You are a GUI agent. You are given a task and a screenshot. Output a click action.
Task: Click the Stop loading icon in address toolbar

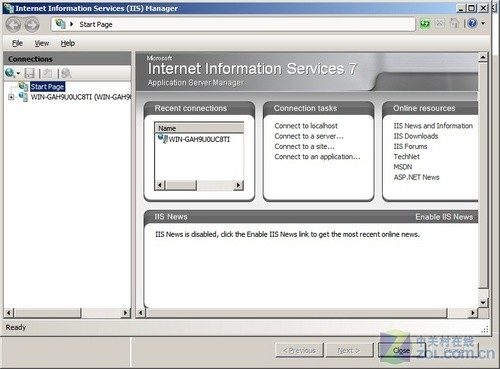pyautogui.click(x=440, y=24)
